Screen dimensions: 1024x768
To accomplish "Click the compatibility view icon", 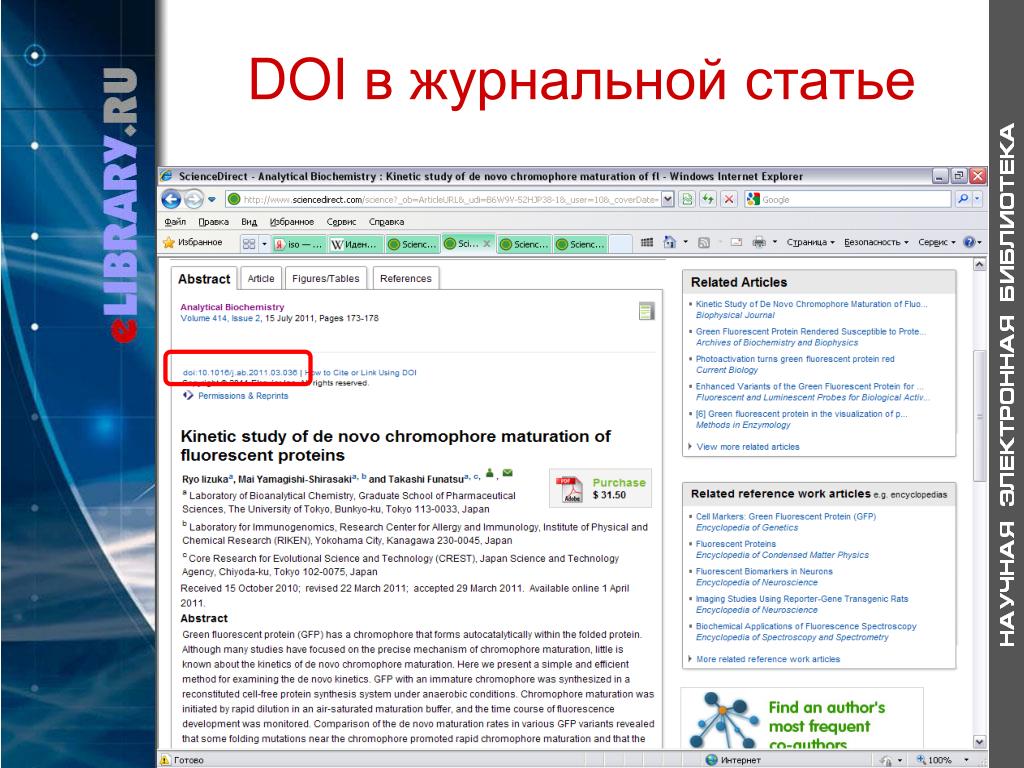I will point(687,199).
